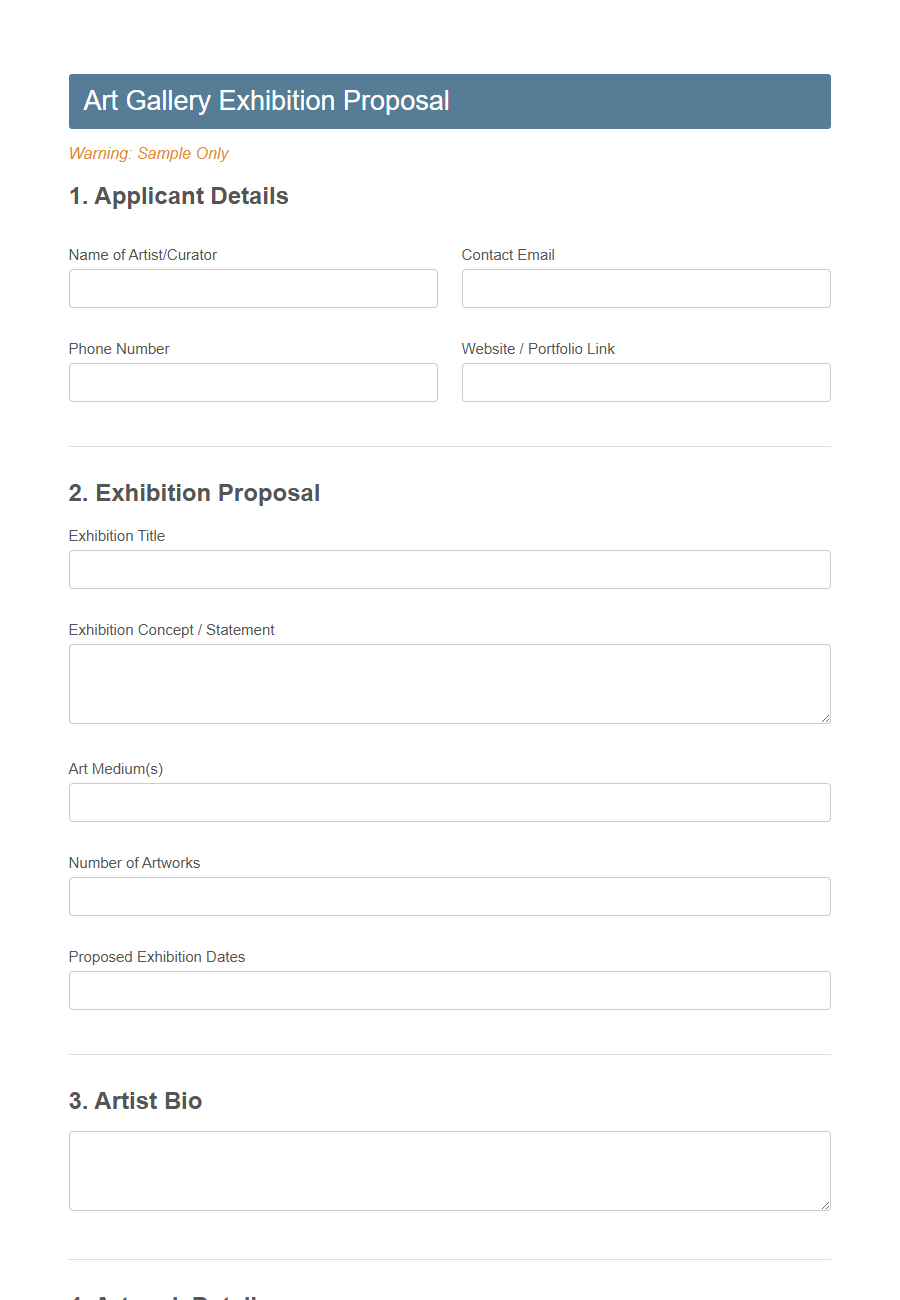Click the Name of Artist/Curator input field
This screenshot has width=900, height=1300.
pyautogui.click(x=252, y=288)
